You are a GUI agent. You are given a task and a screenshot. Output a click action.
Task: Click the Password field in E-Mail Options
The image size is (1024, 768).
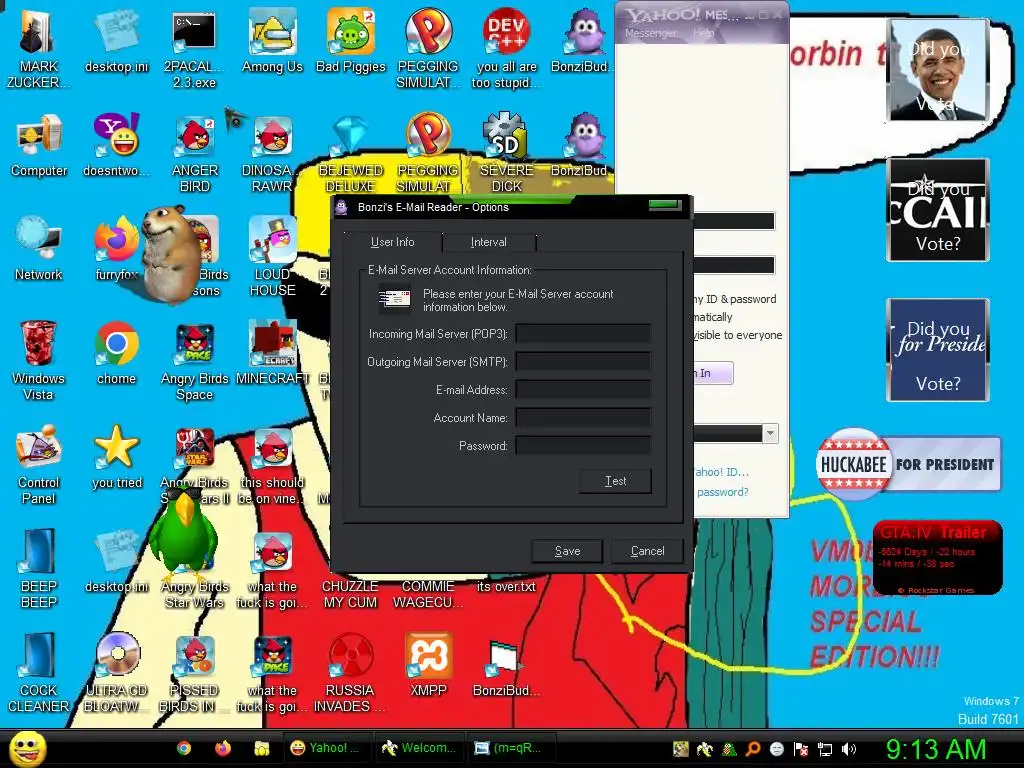coord(583,446)
